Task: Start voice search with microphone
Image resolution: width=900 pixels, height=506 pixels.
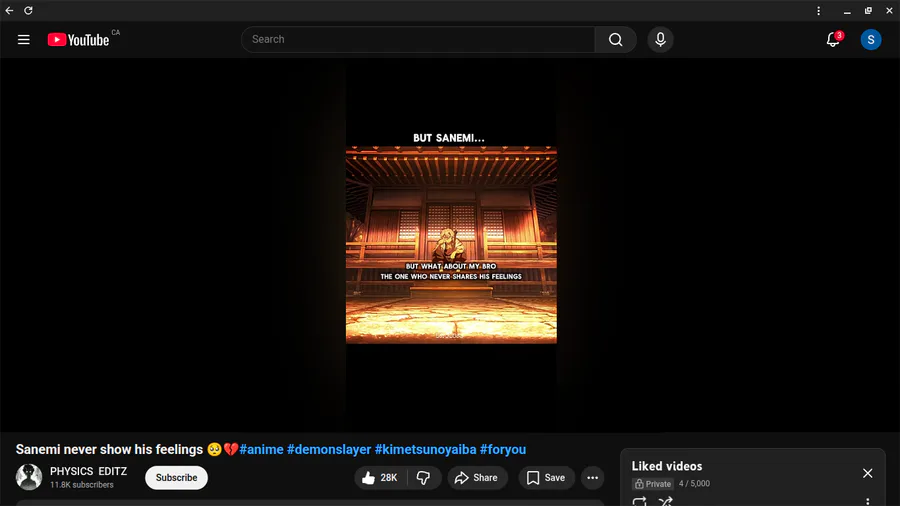Action: [661, 40]
